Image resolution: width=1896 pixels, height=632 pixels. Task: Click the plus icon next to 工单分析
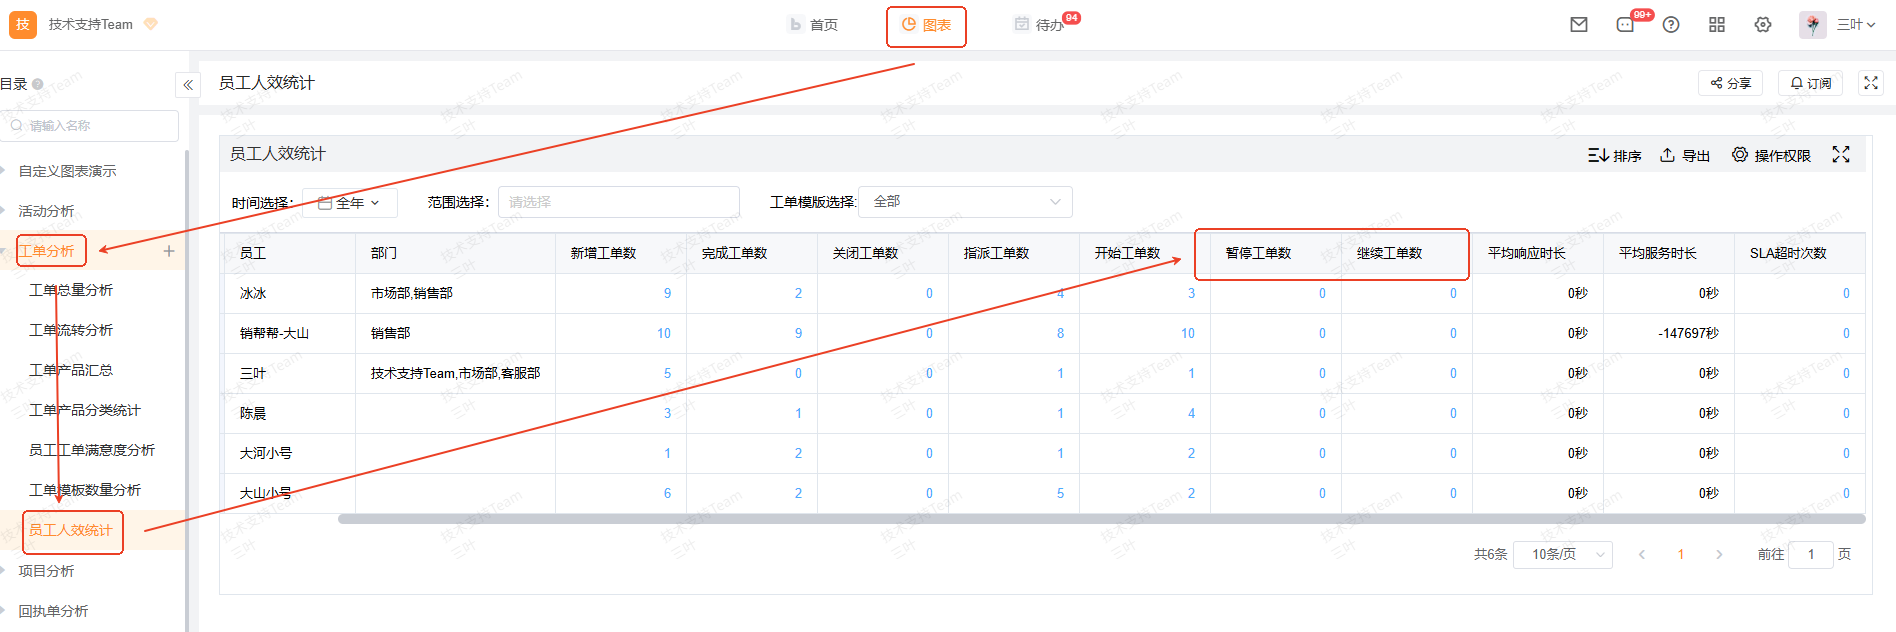pyautogui.click(x=169, y=251)
